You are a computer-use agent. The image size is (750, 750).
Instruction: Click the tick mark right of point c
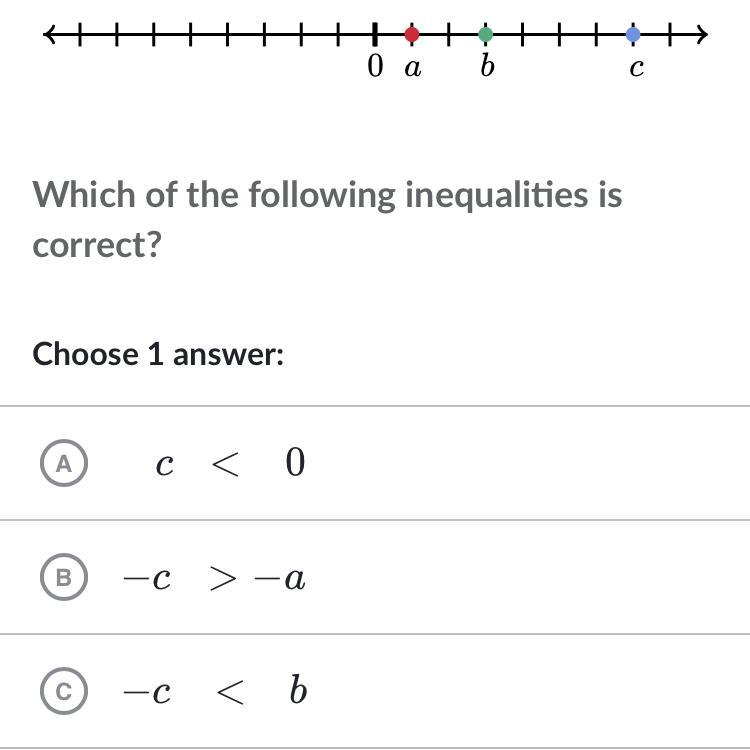tap(670, 35)
